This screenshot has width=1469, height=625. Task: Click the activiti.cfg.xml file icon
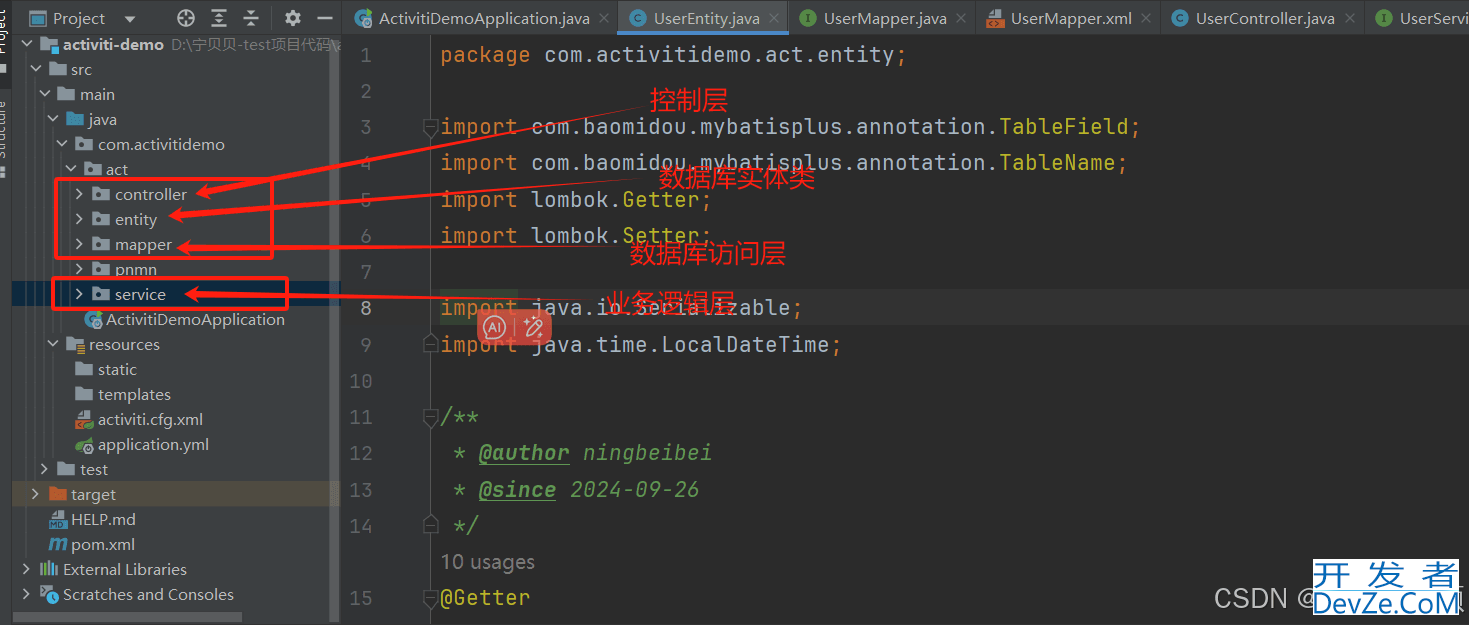pos(84,419)
